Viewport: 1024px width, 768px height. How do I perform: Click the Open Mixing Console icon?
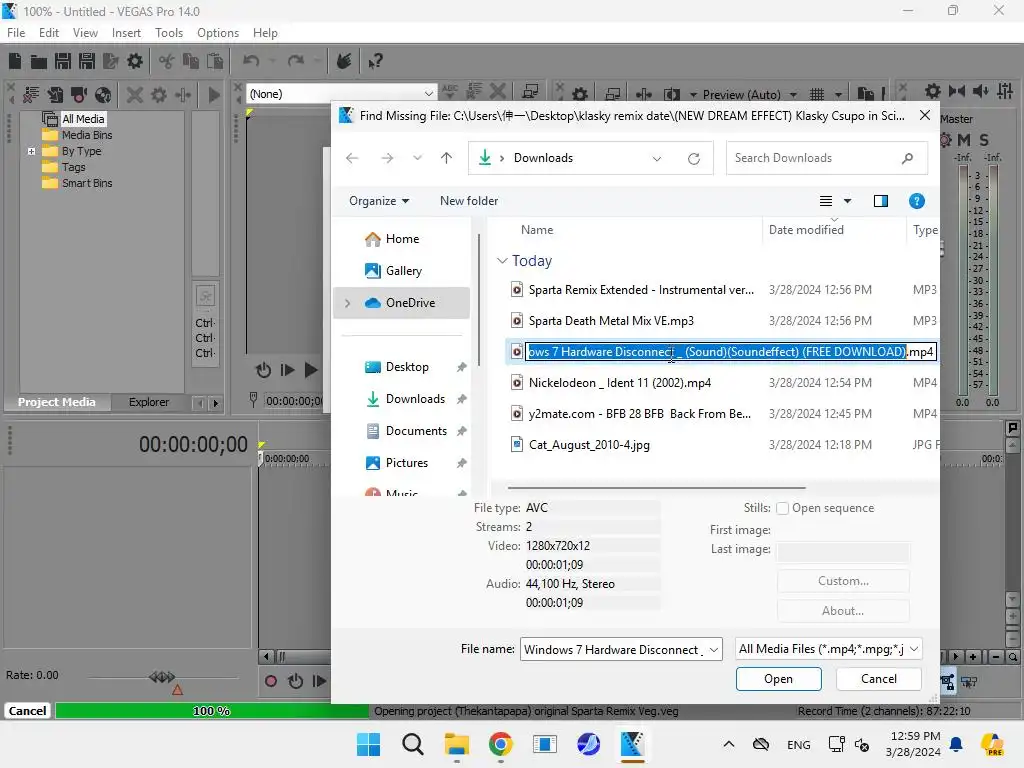[x=1005, y=91]
